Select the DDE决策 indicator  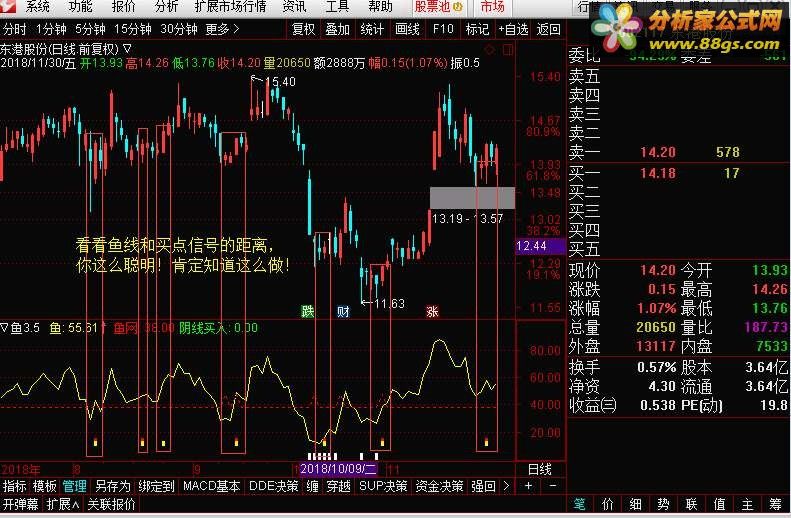pyautogui.click(x=273, y=486)
